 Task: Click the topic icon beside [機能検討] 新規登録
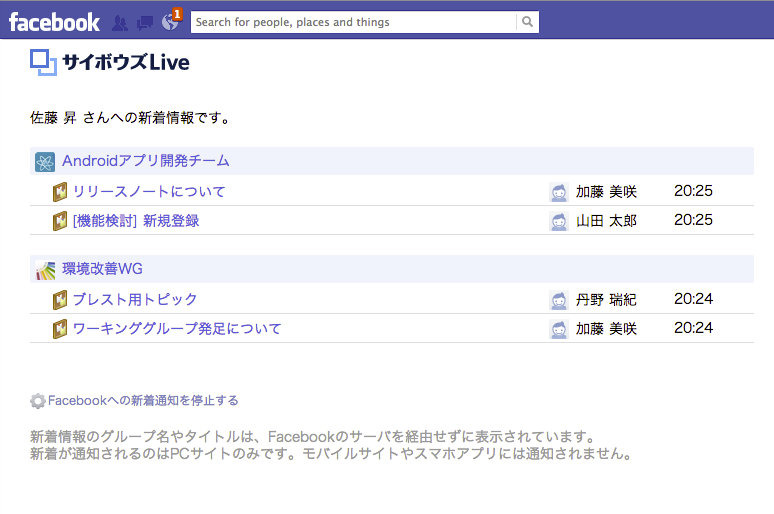[60, 221]
